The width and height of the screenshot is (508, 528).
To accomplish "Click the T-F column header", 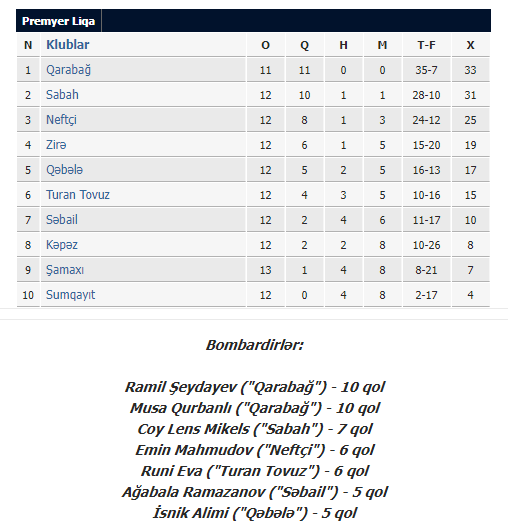I will pyautogui.click(x=427, y=45).
